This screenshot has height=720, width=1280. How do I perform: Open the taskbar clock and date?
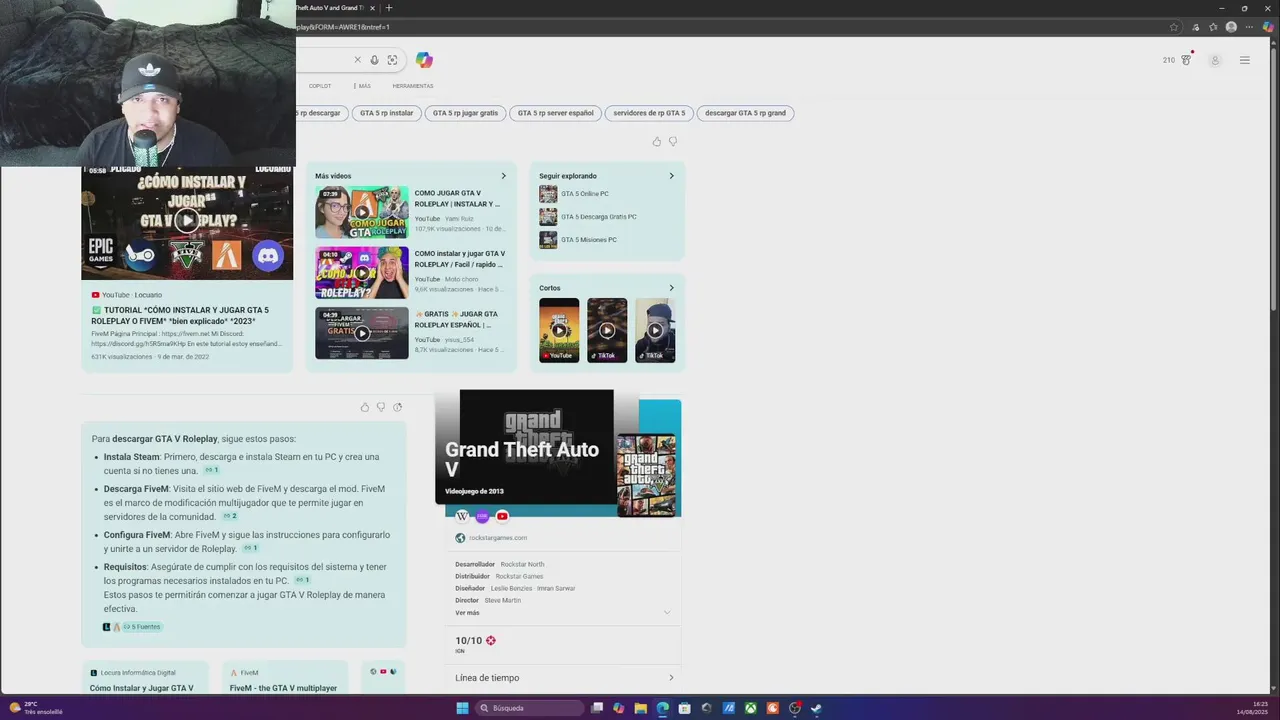point(1254,708)
